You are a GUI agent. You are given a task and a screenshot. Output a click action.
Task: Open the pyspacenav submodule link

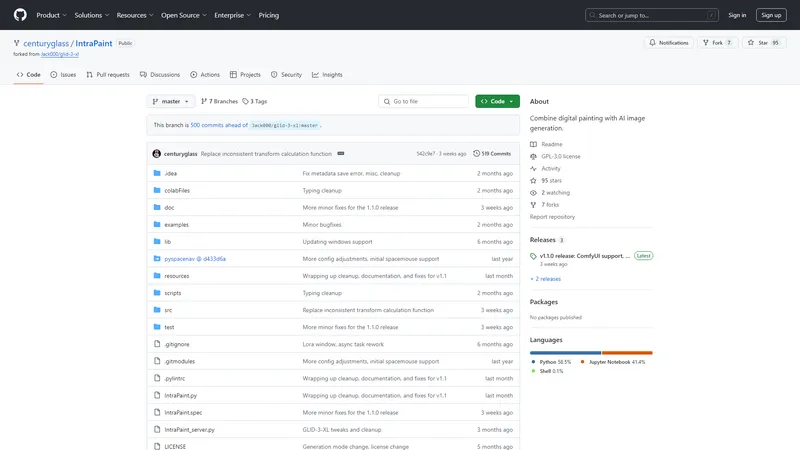[195, 259]
